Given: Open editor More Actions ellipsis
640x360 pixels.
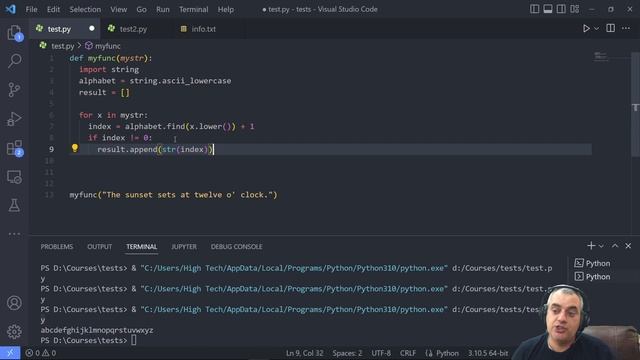Looking at the screenshot, I should point(626,28).
